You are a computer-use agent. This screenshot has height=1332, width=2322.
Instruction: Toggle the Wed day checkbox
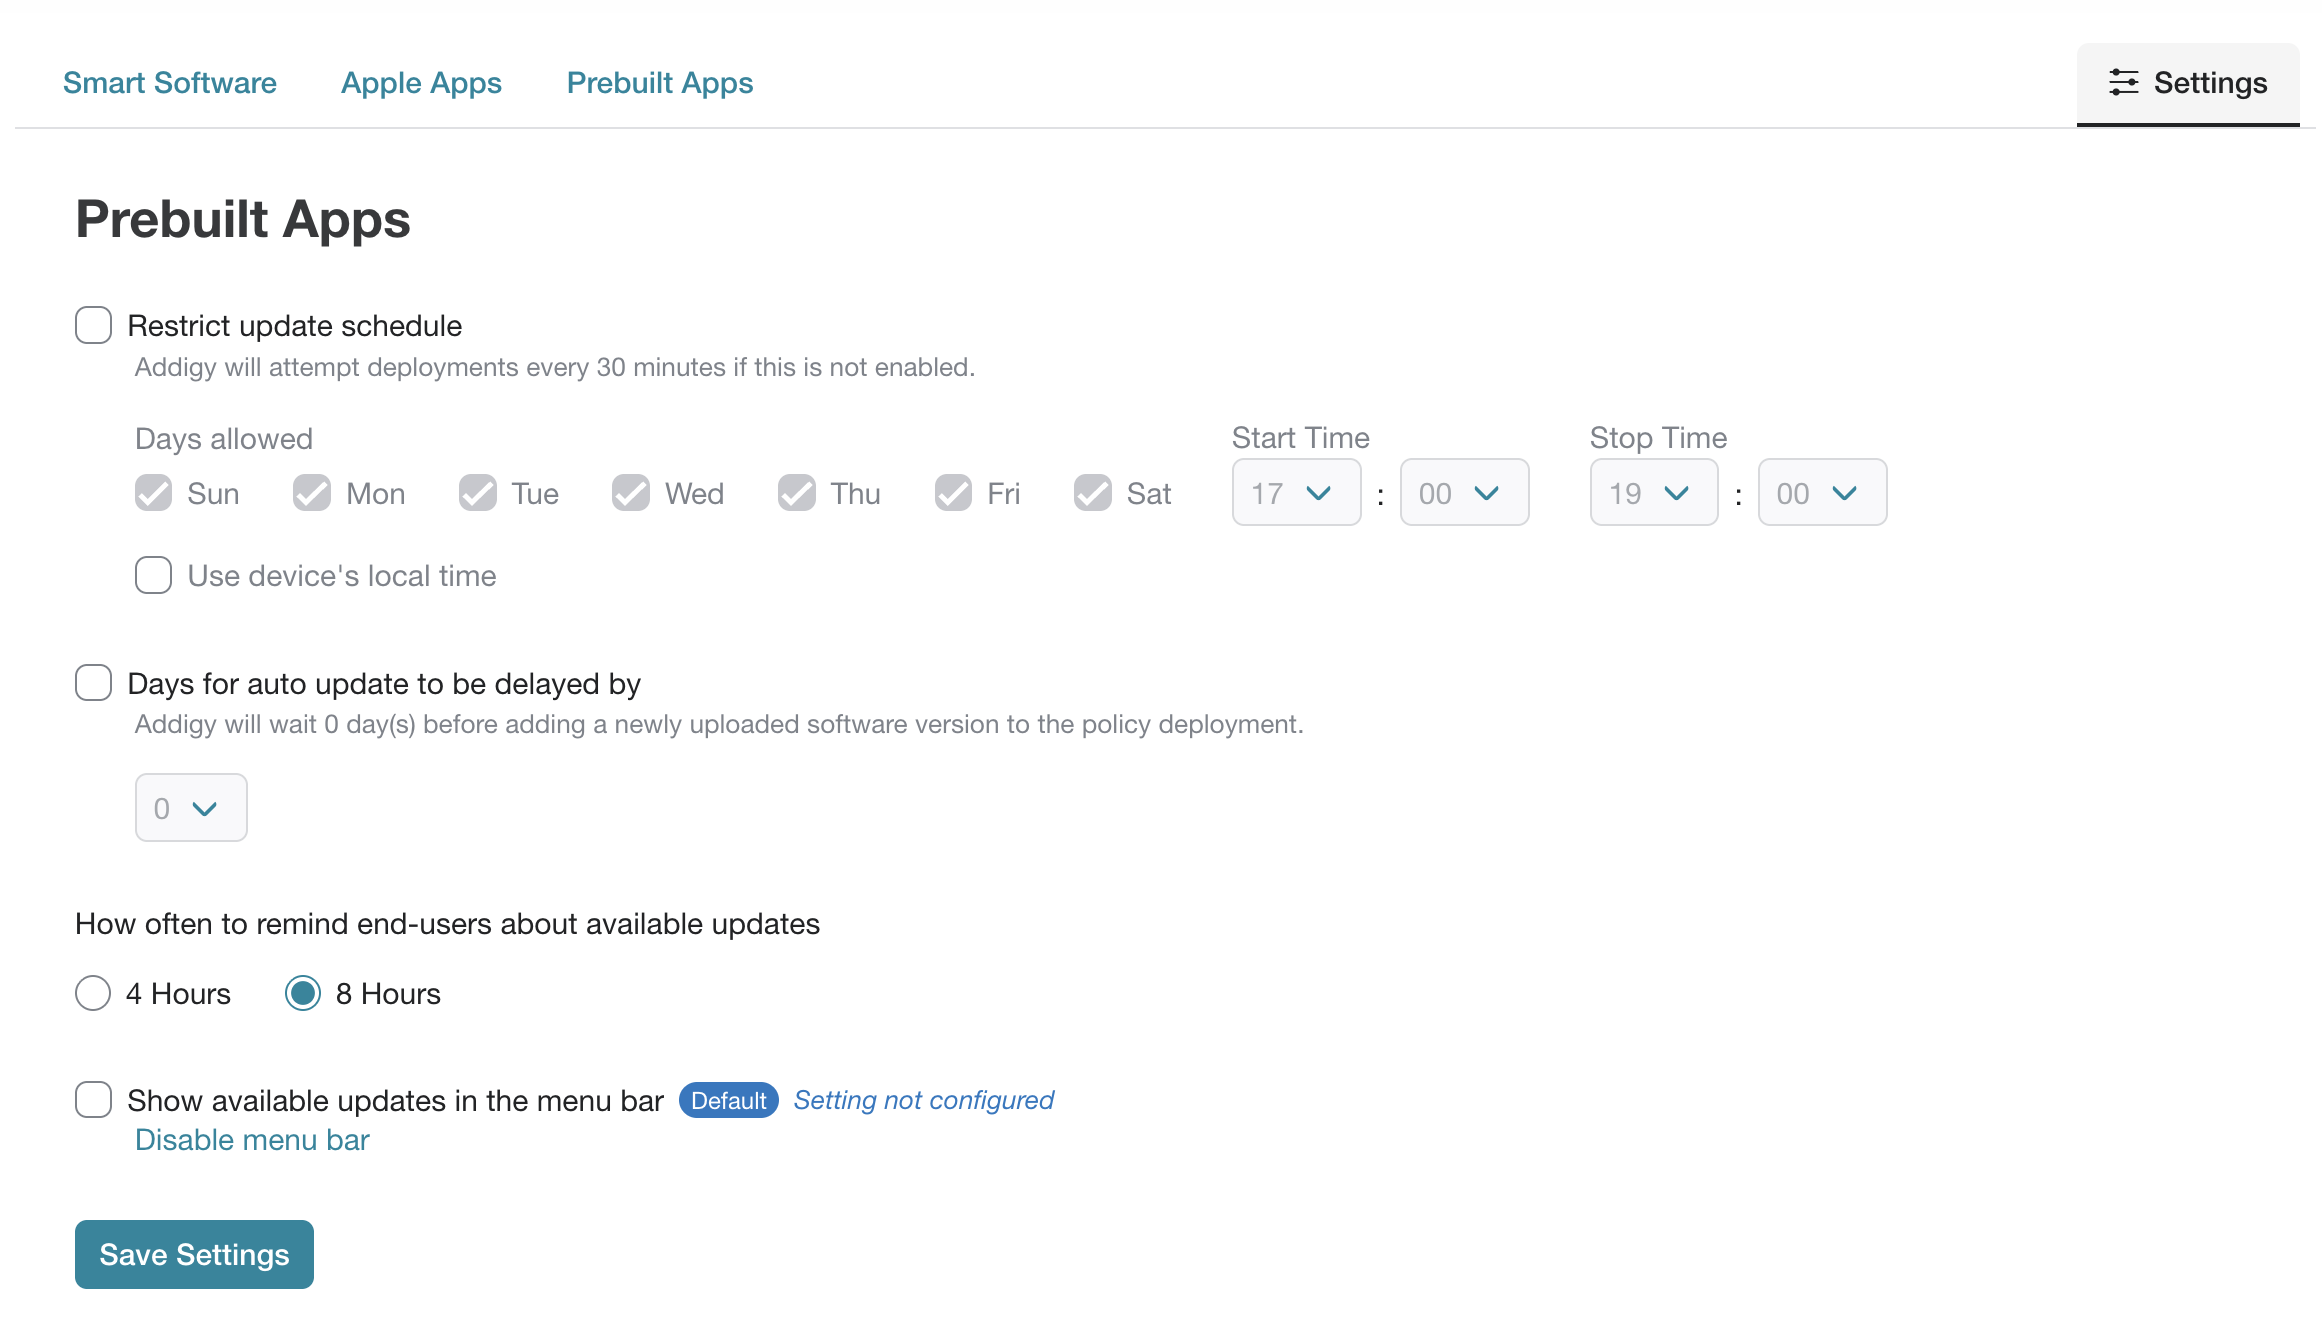coord(631,493)
